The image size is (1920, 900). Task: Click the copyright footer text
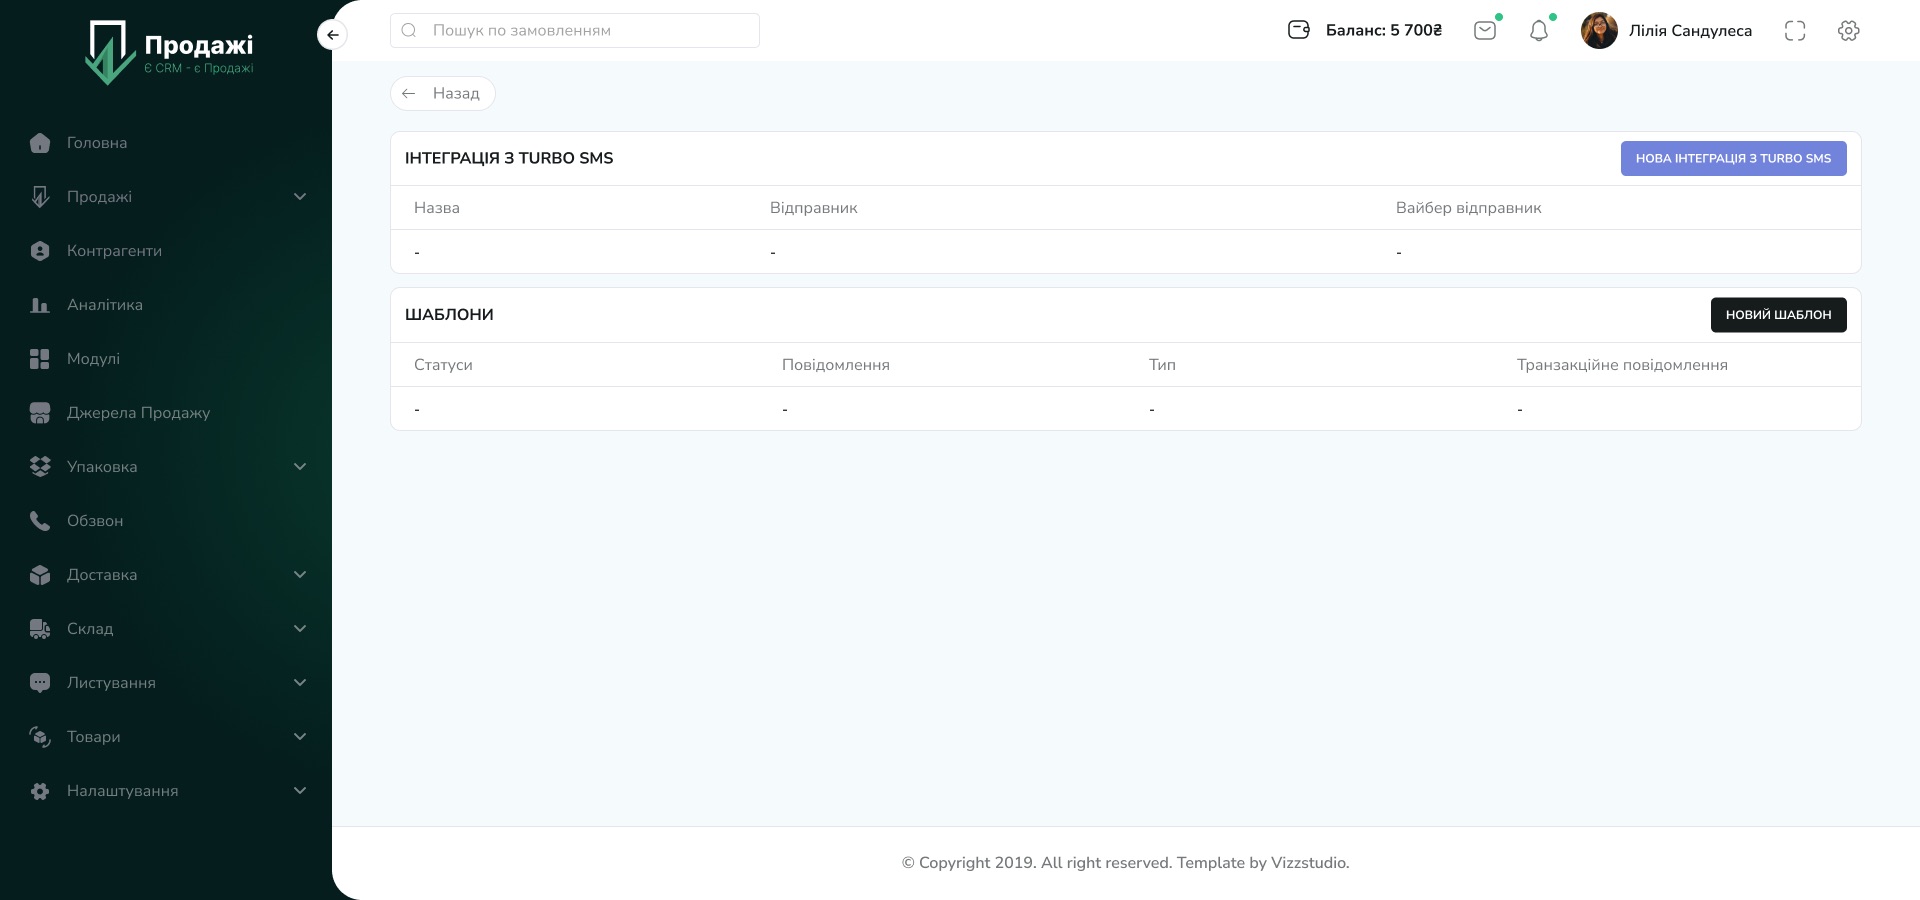1125,863
